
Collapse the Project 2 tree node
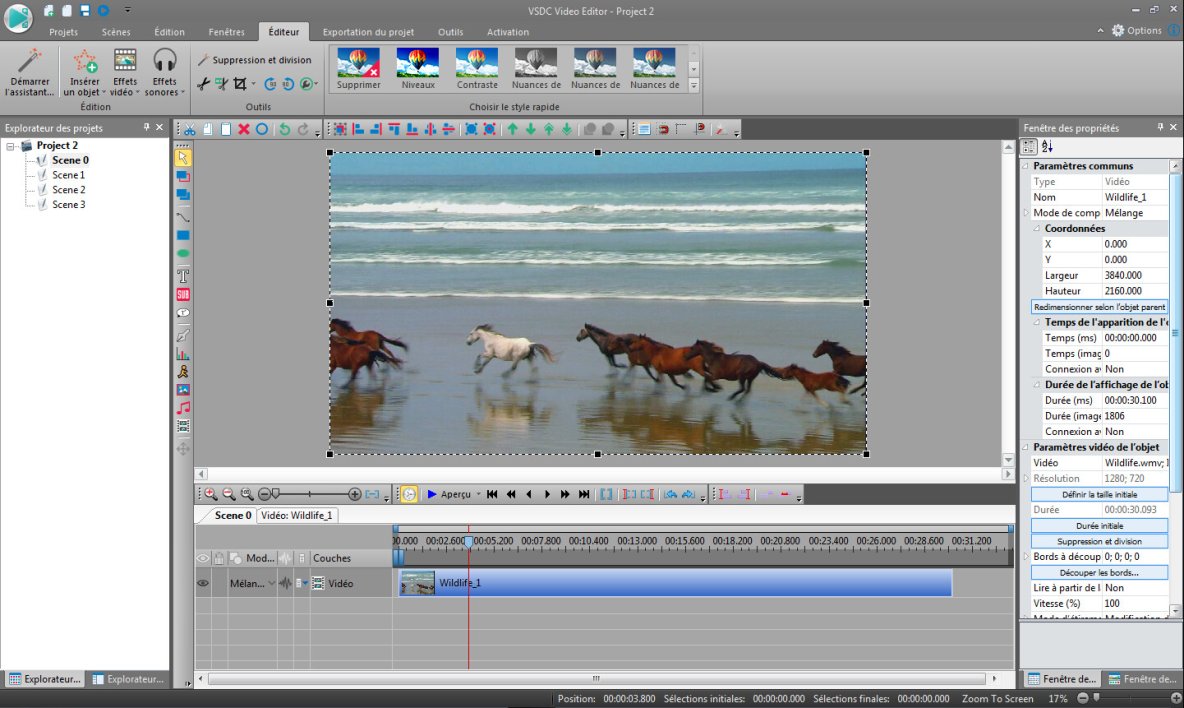coord(11,146)
